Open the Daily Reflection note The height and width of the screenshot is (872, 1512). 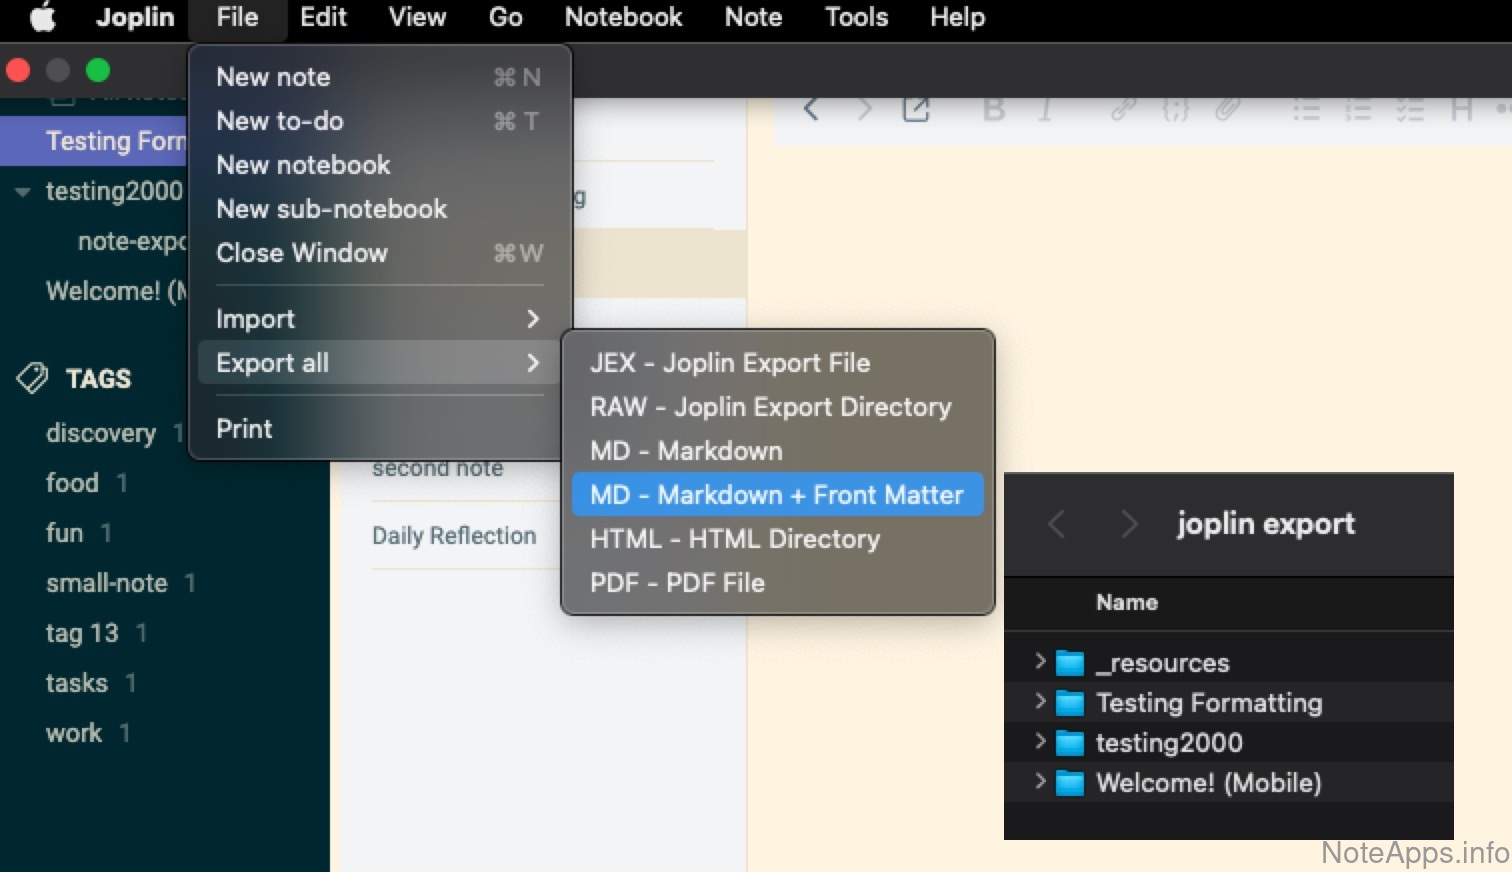click(454, 536)
